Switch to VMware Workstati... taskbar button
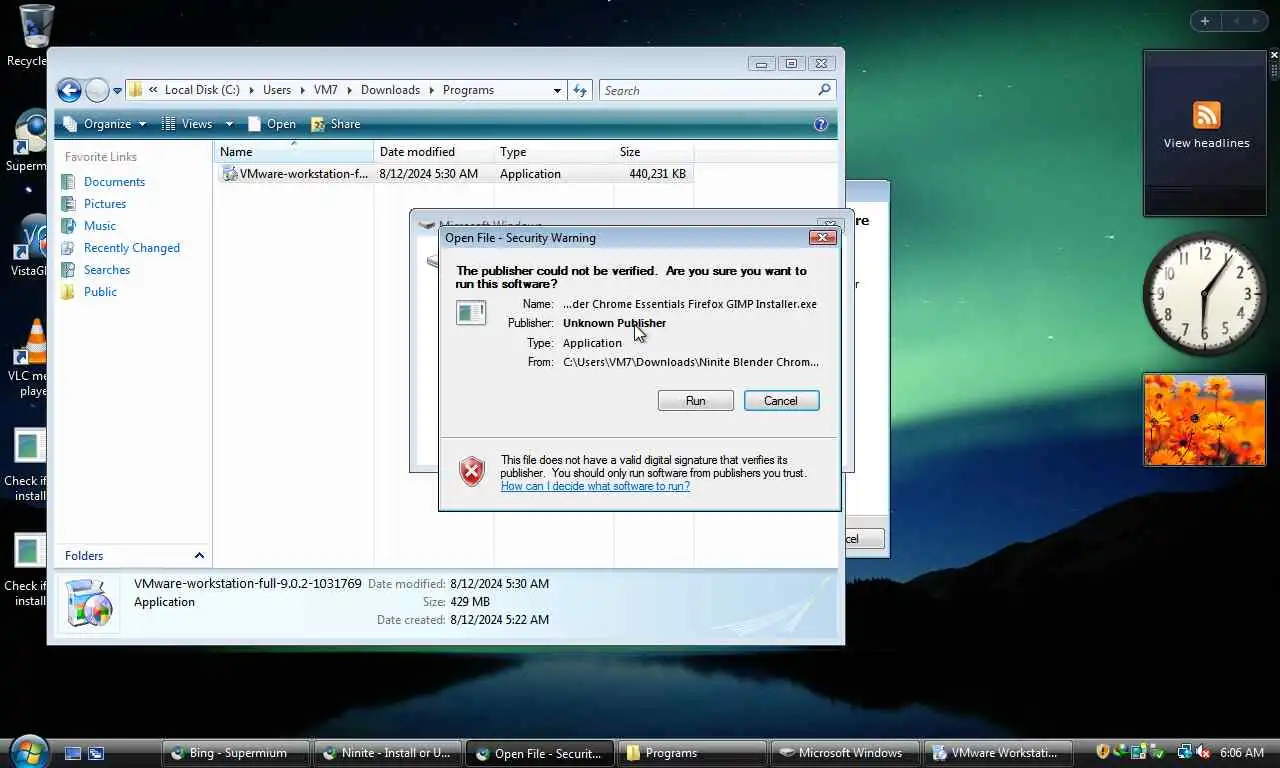 [x=997, y=753]
